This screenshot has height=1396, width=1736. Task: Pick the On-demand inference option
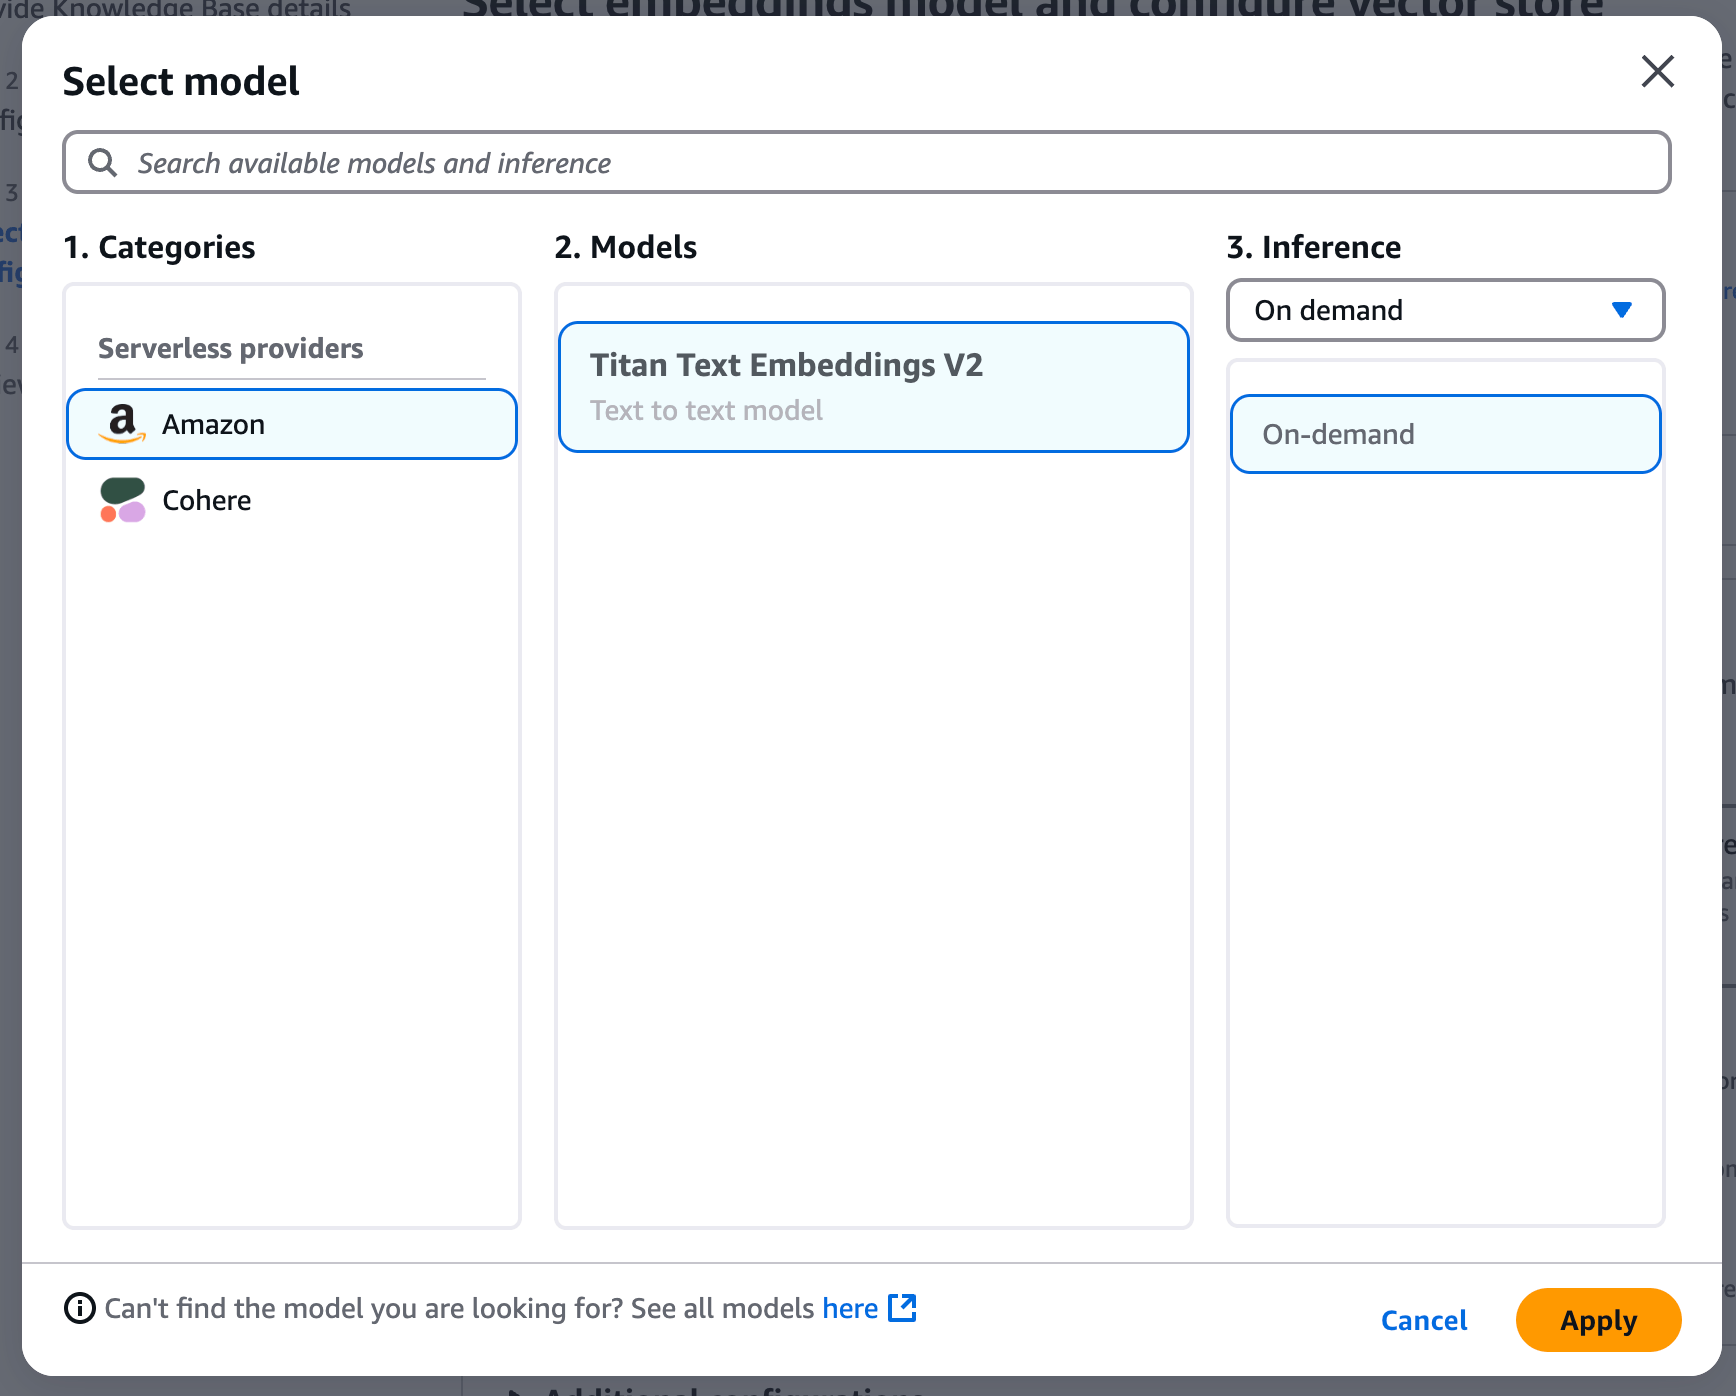[1445, 434]
